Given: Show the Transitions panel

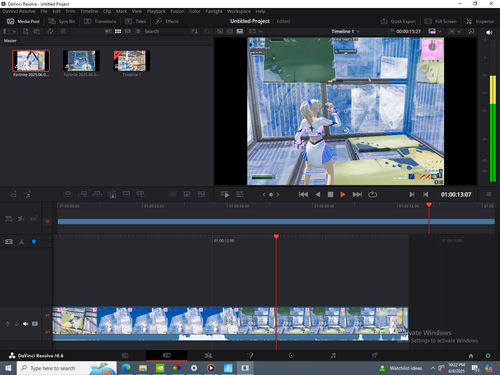Looking at the screenshot, I should click(100, 21).
